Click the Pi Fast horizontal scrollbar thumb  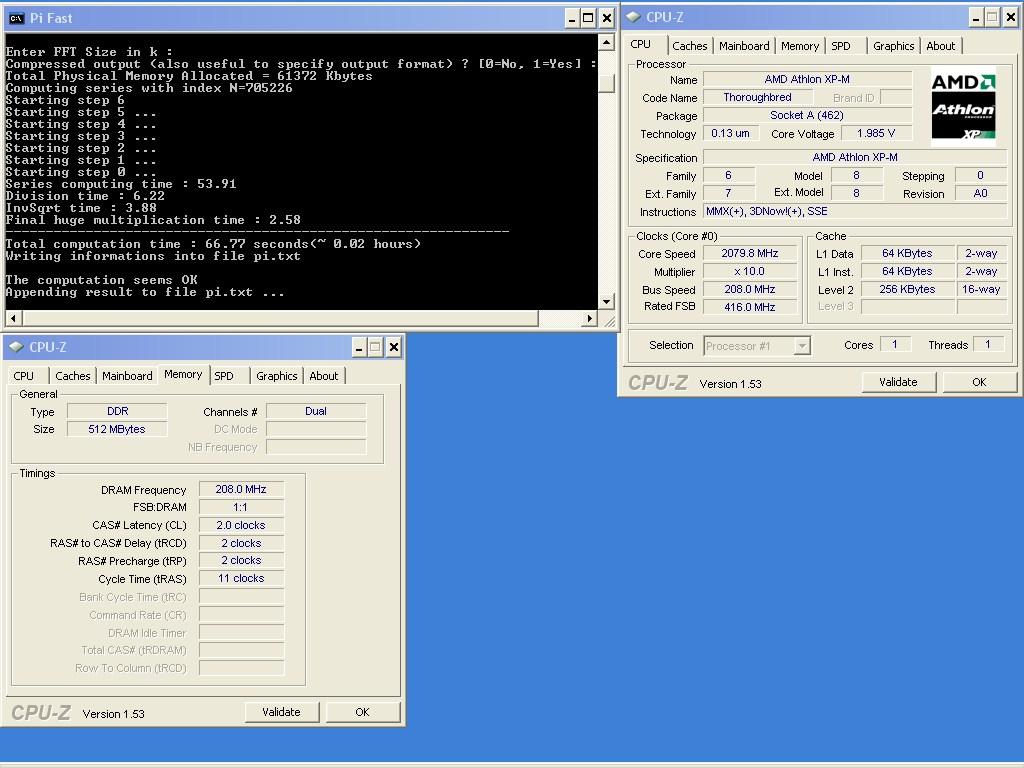point(281,318)
